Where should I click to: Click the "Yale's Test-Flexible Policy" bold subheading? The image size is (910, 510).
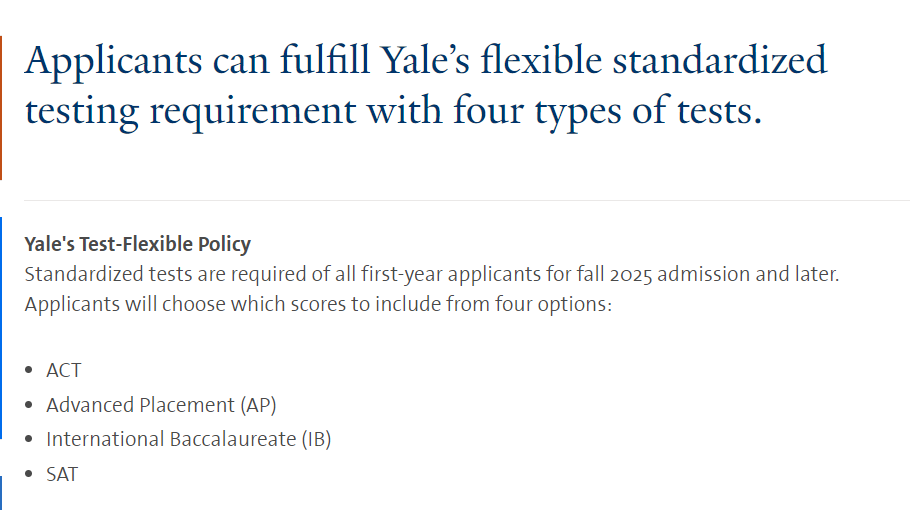138,244
